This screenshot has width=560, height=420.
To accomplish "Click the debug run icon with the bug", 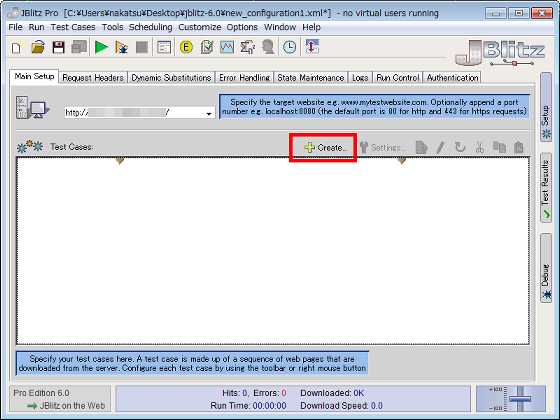I will [x=122, y=47].
